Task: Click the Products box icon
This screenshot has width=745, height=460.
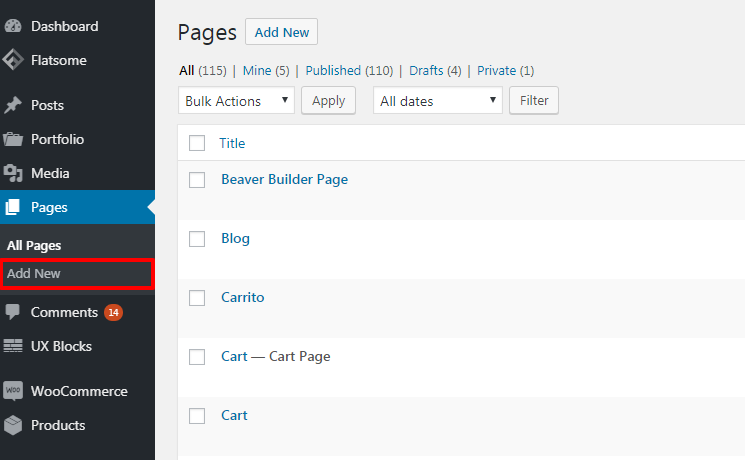Action: pyautogui.click(x=13, y=425)
